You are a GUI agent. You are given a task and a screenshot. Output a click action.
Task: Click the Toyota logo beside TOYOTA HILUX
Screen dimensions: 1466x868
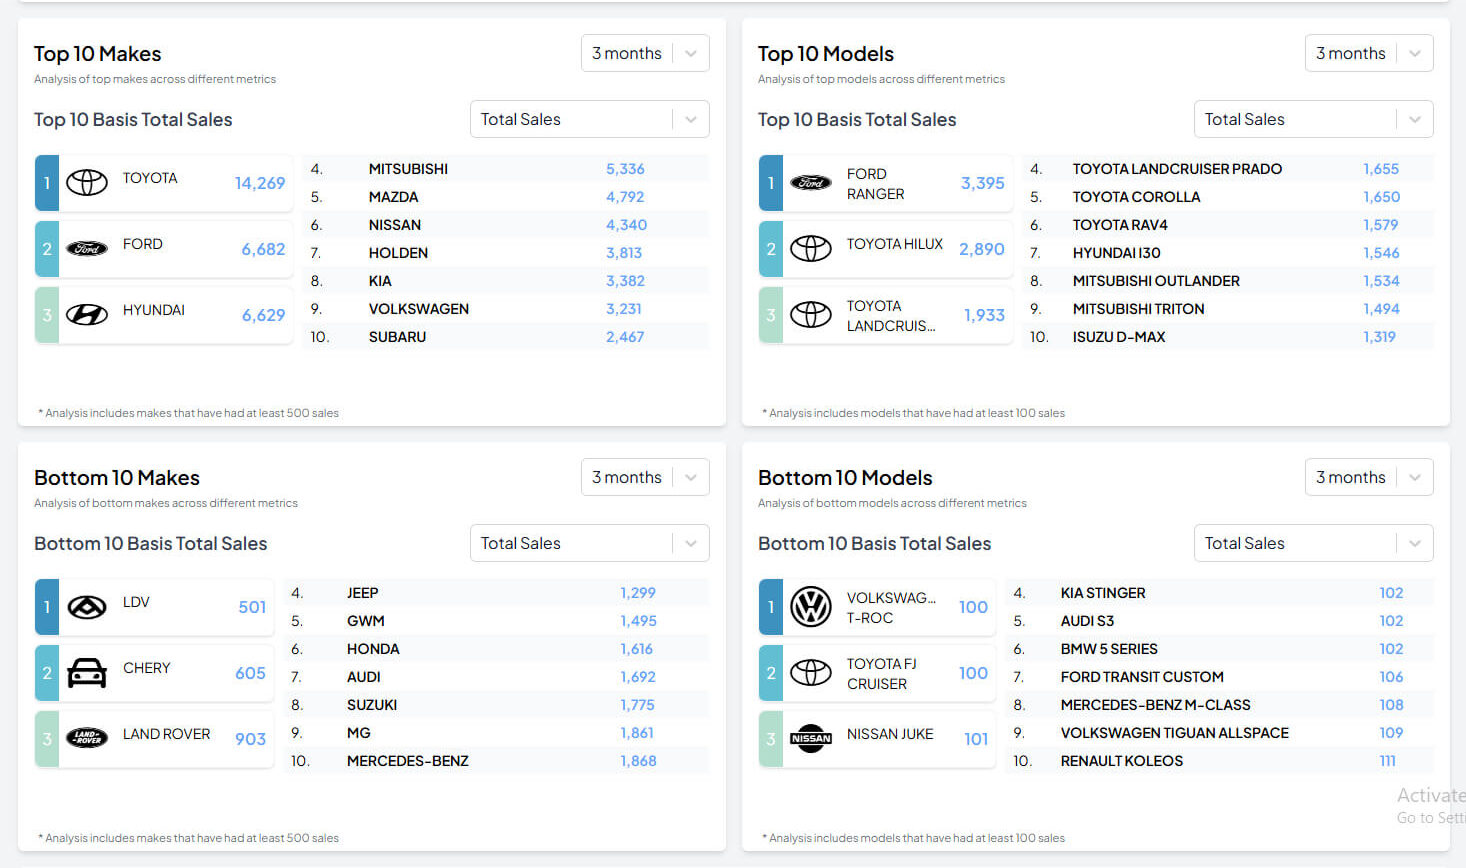coord(811,249)
